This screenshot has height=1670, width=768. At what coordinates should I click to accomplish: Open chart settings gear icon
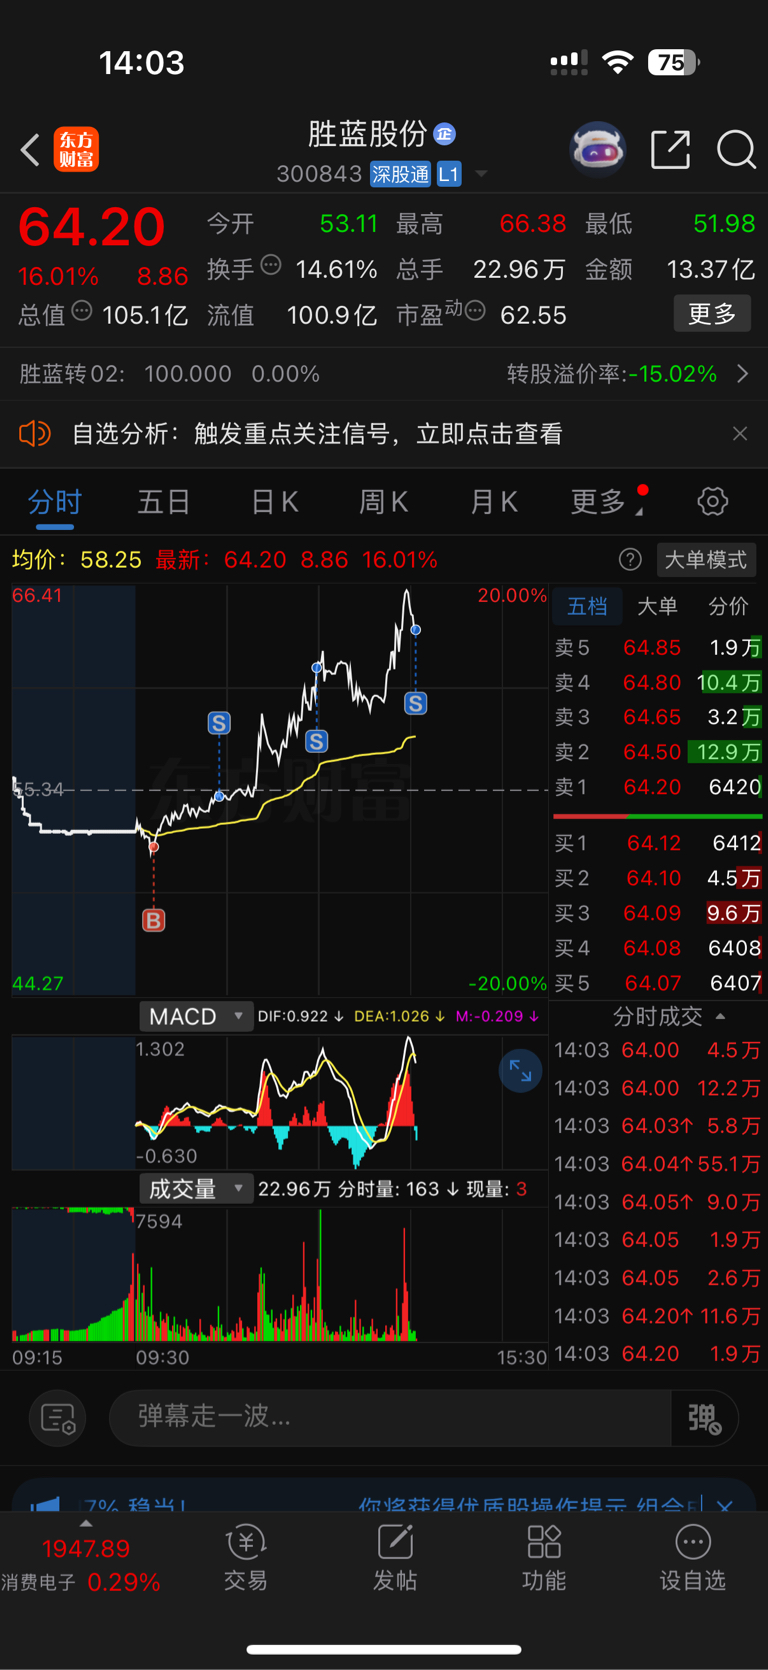click(x=712, y=501)
